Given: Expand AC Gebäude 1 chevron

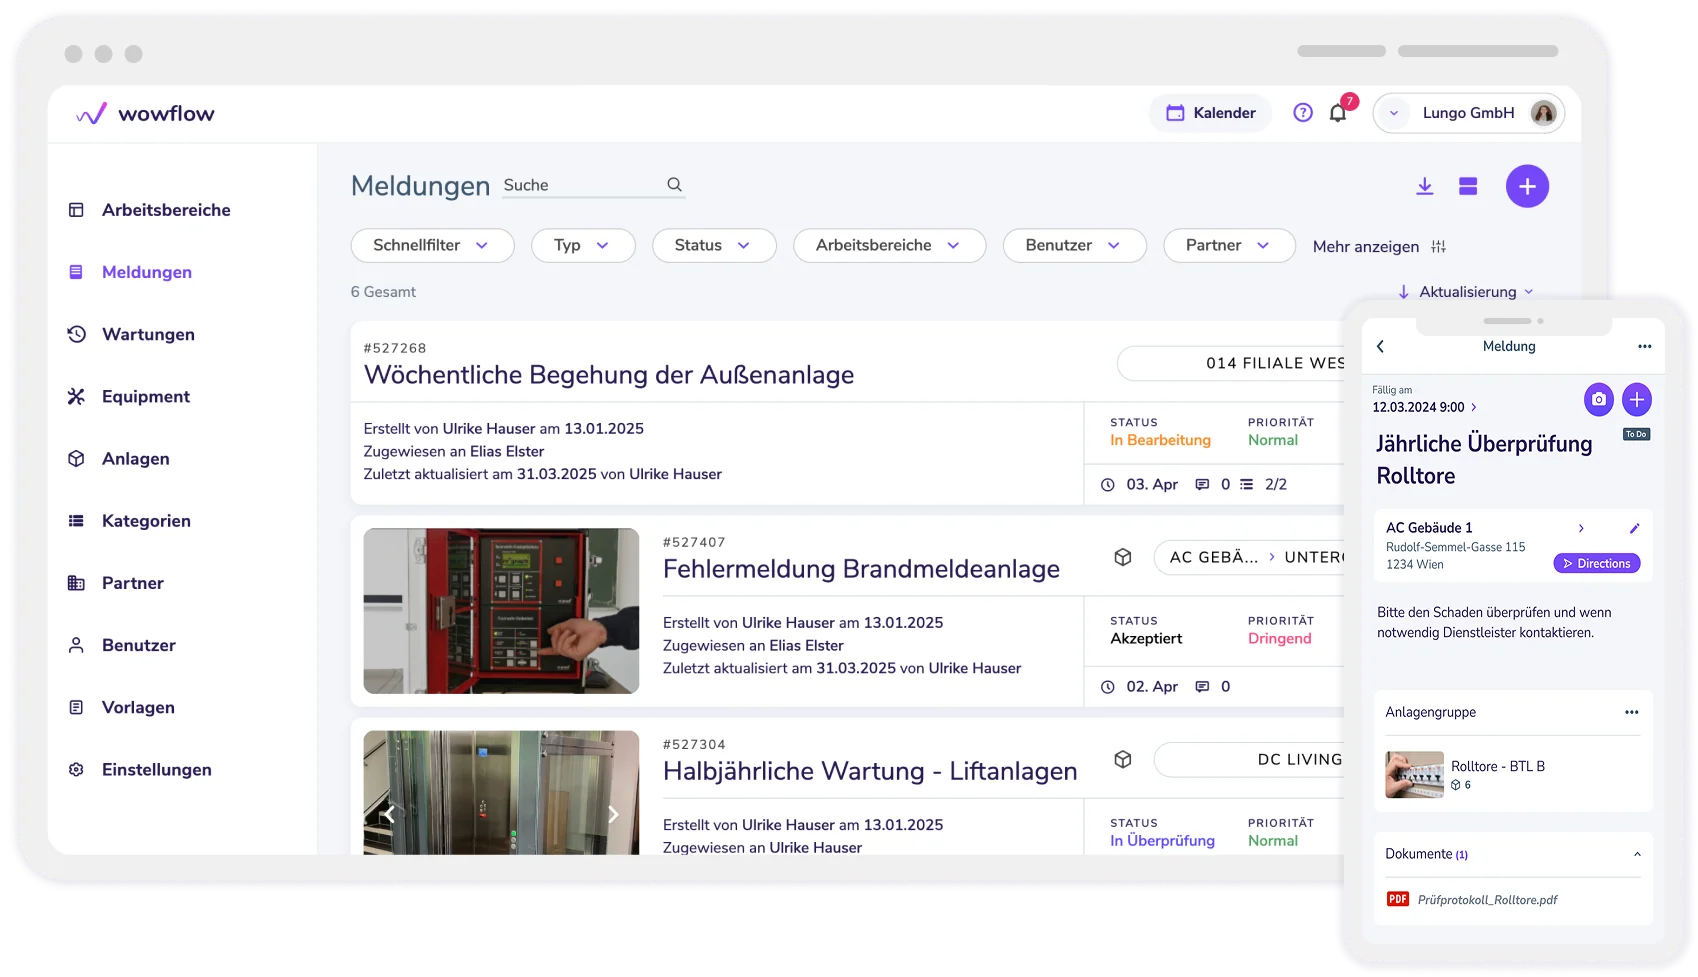Looking at the screenshot, I should 1581,528.
